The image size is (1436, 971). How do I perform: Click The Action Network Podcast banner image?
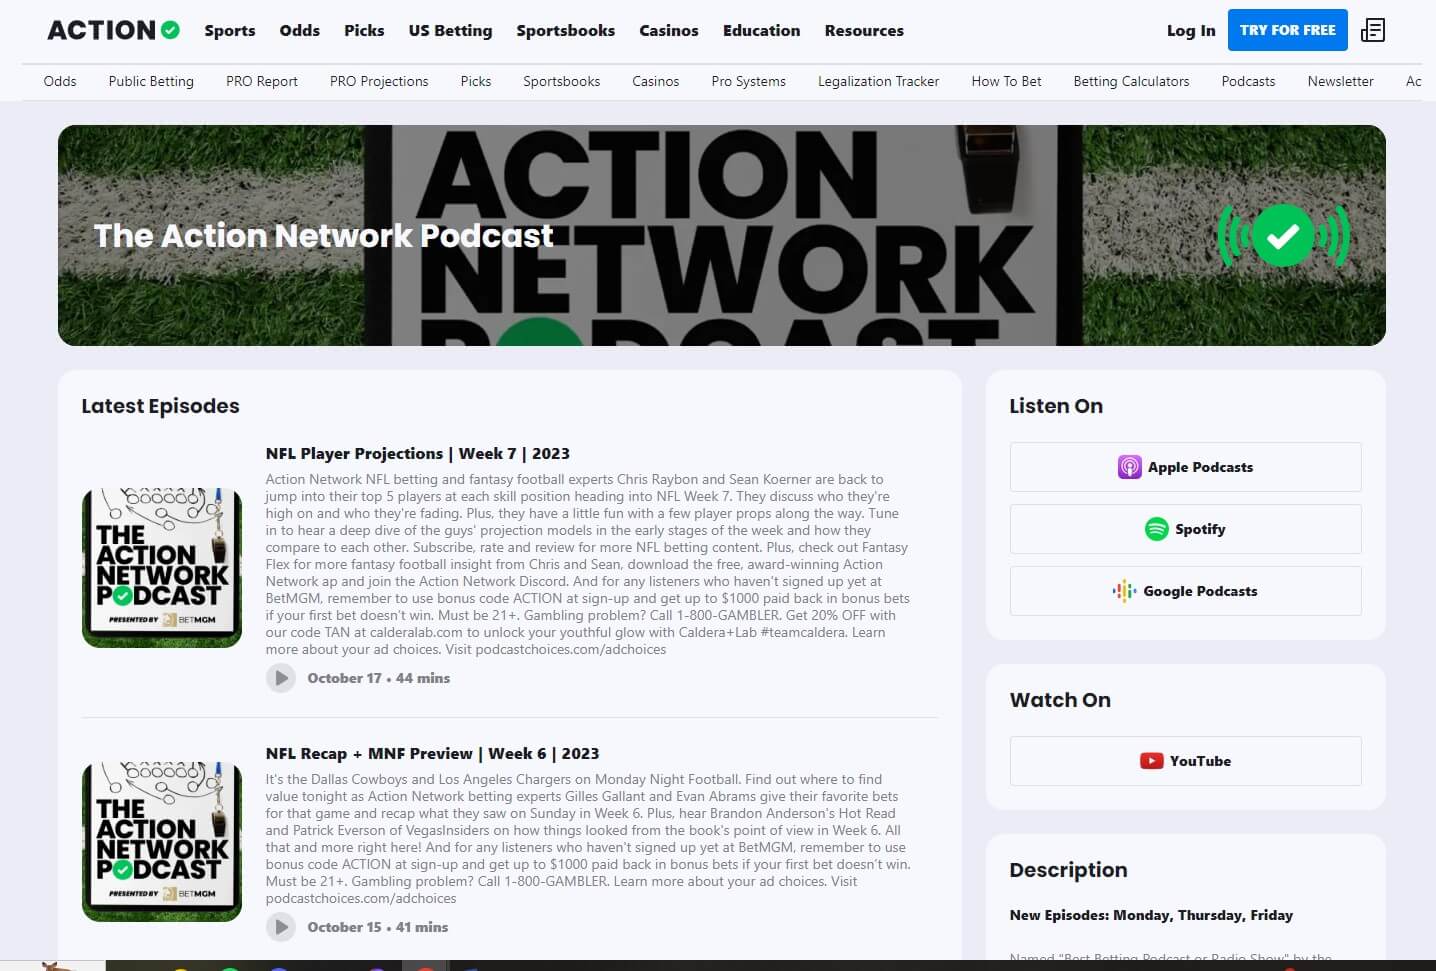[x=722, y=236]
